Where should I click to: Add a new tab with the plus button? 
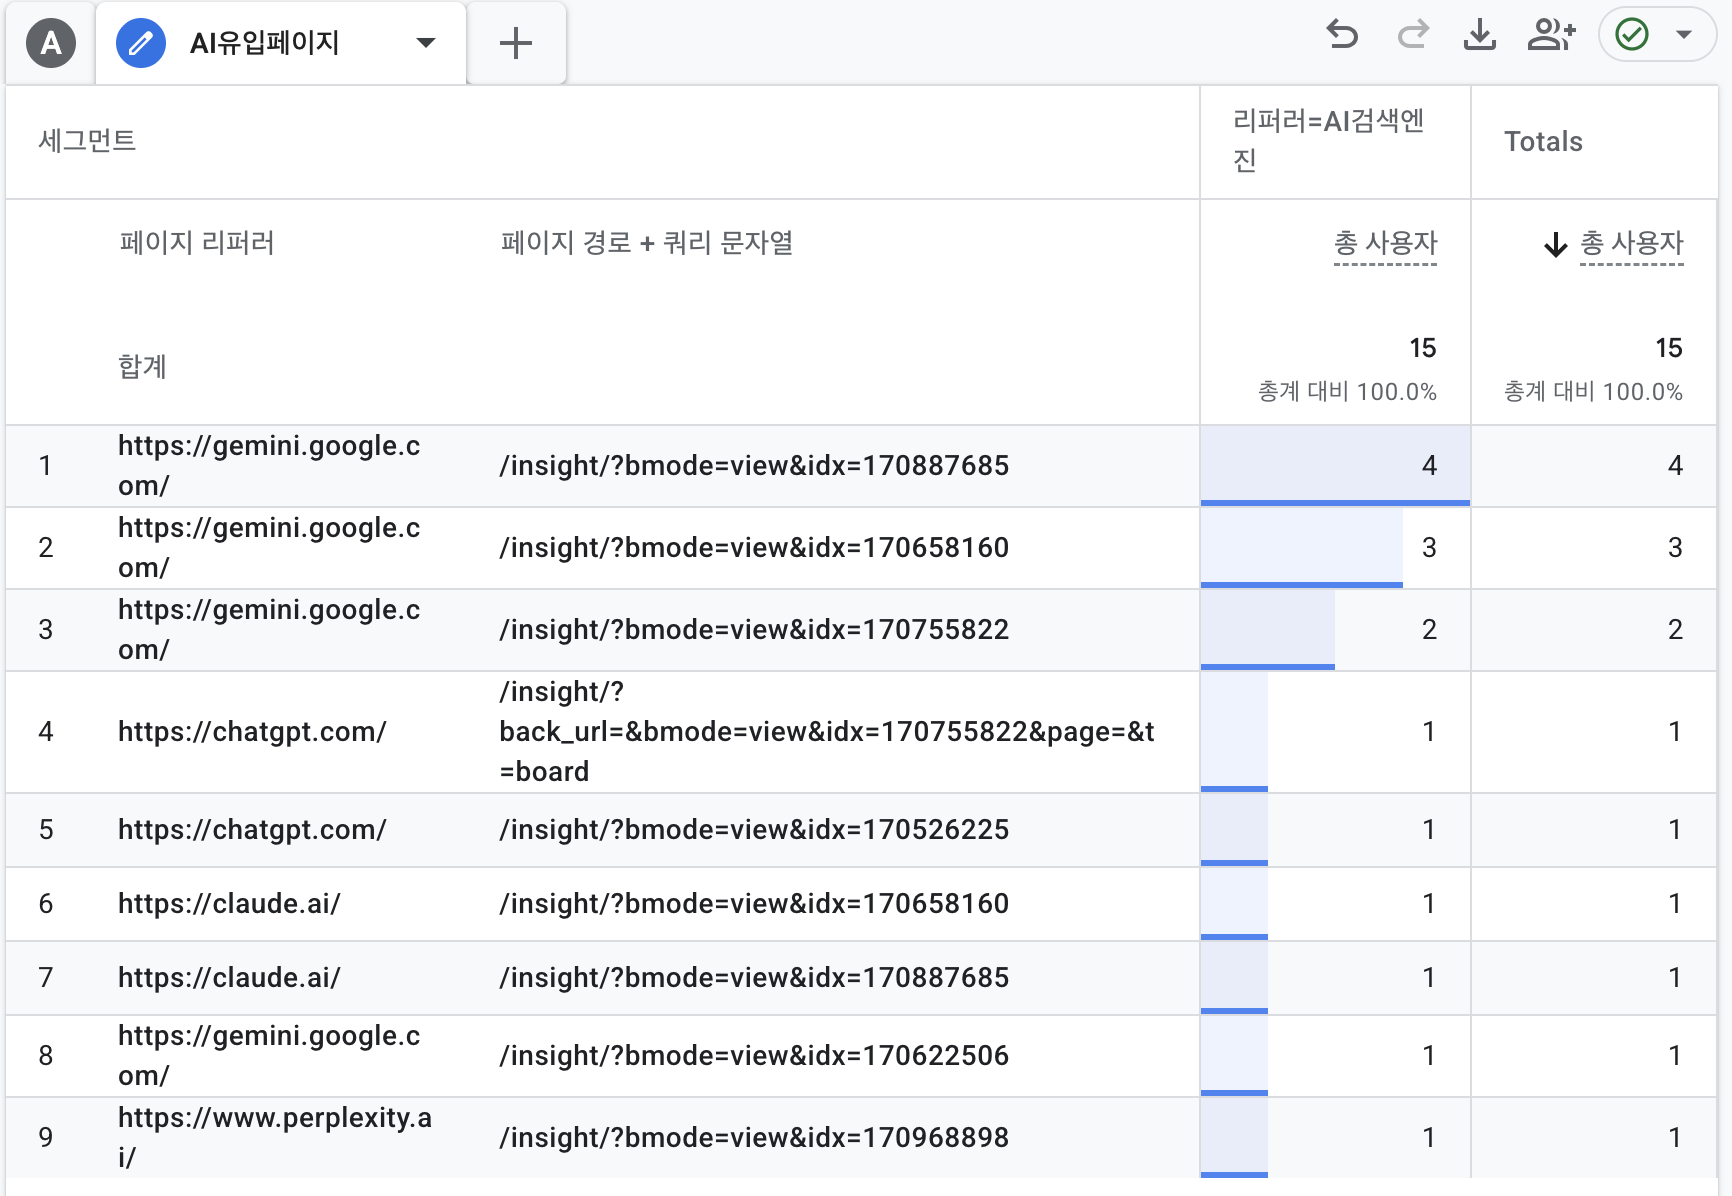(x=516, y=43)
